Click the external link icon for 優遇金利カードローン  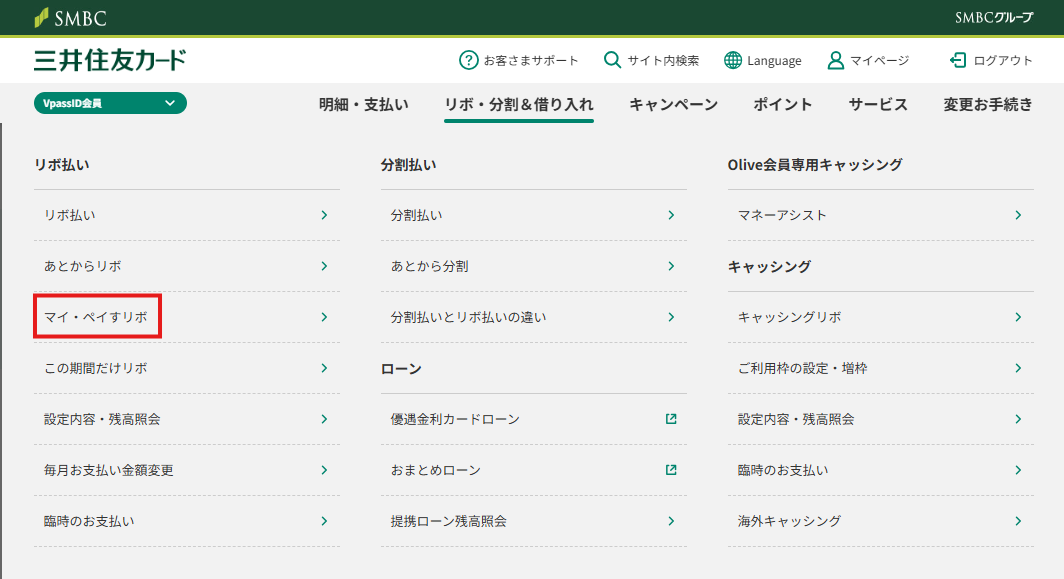point(671,419)
